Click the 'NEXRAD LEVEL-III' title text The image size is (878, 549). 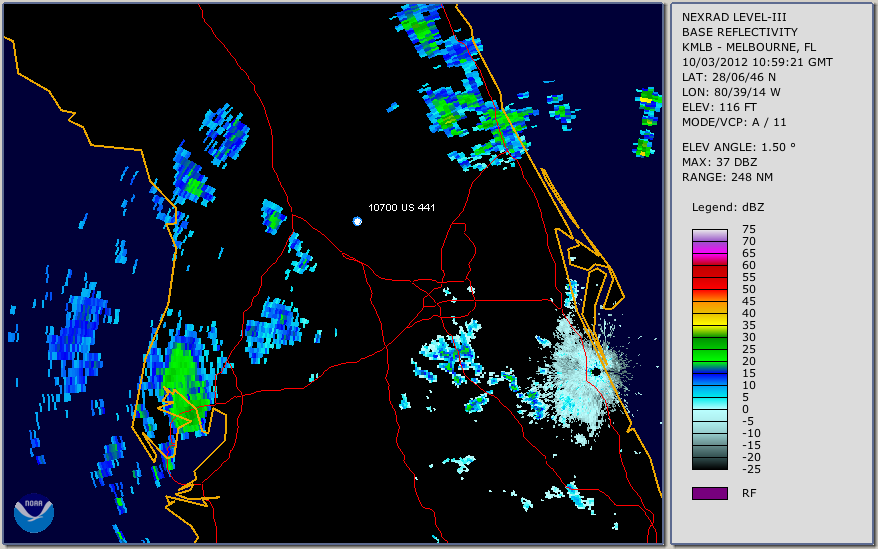click(734, 17)
